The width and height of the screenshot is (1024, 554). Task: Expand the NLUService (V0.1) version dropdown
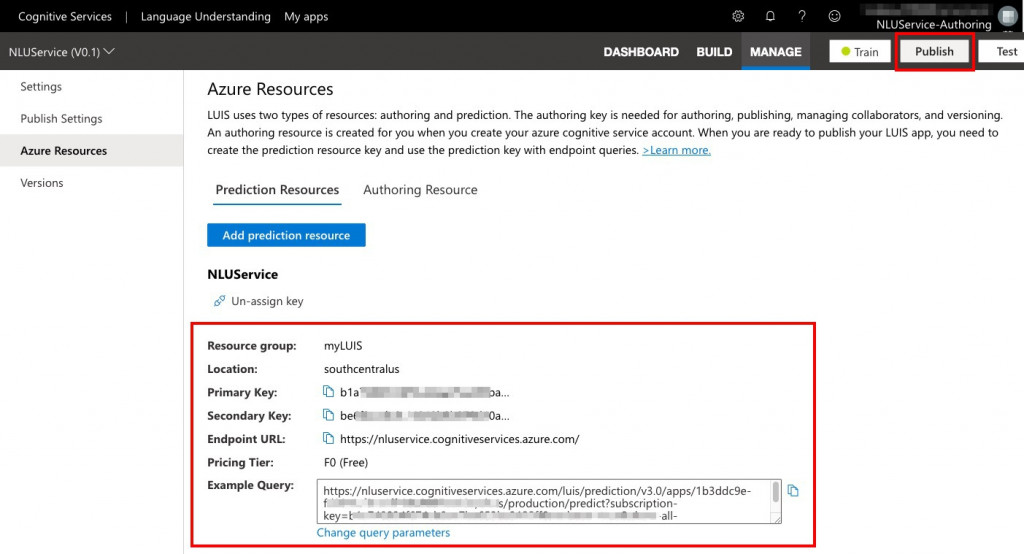click(x=61, y=52)
